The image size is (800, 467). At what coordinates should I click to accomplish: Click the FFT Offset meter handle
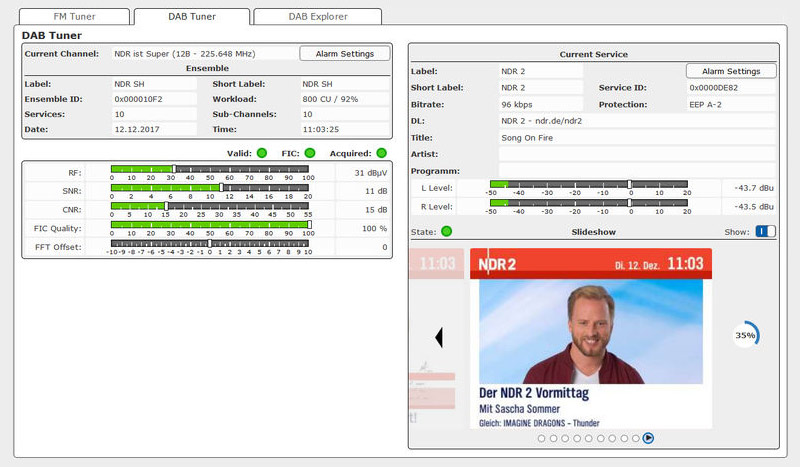click(210, 243)
